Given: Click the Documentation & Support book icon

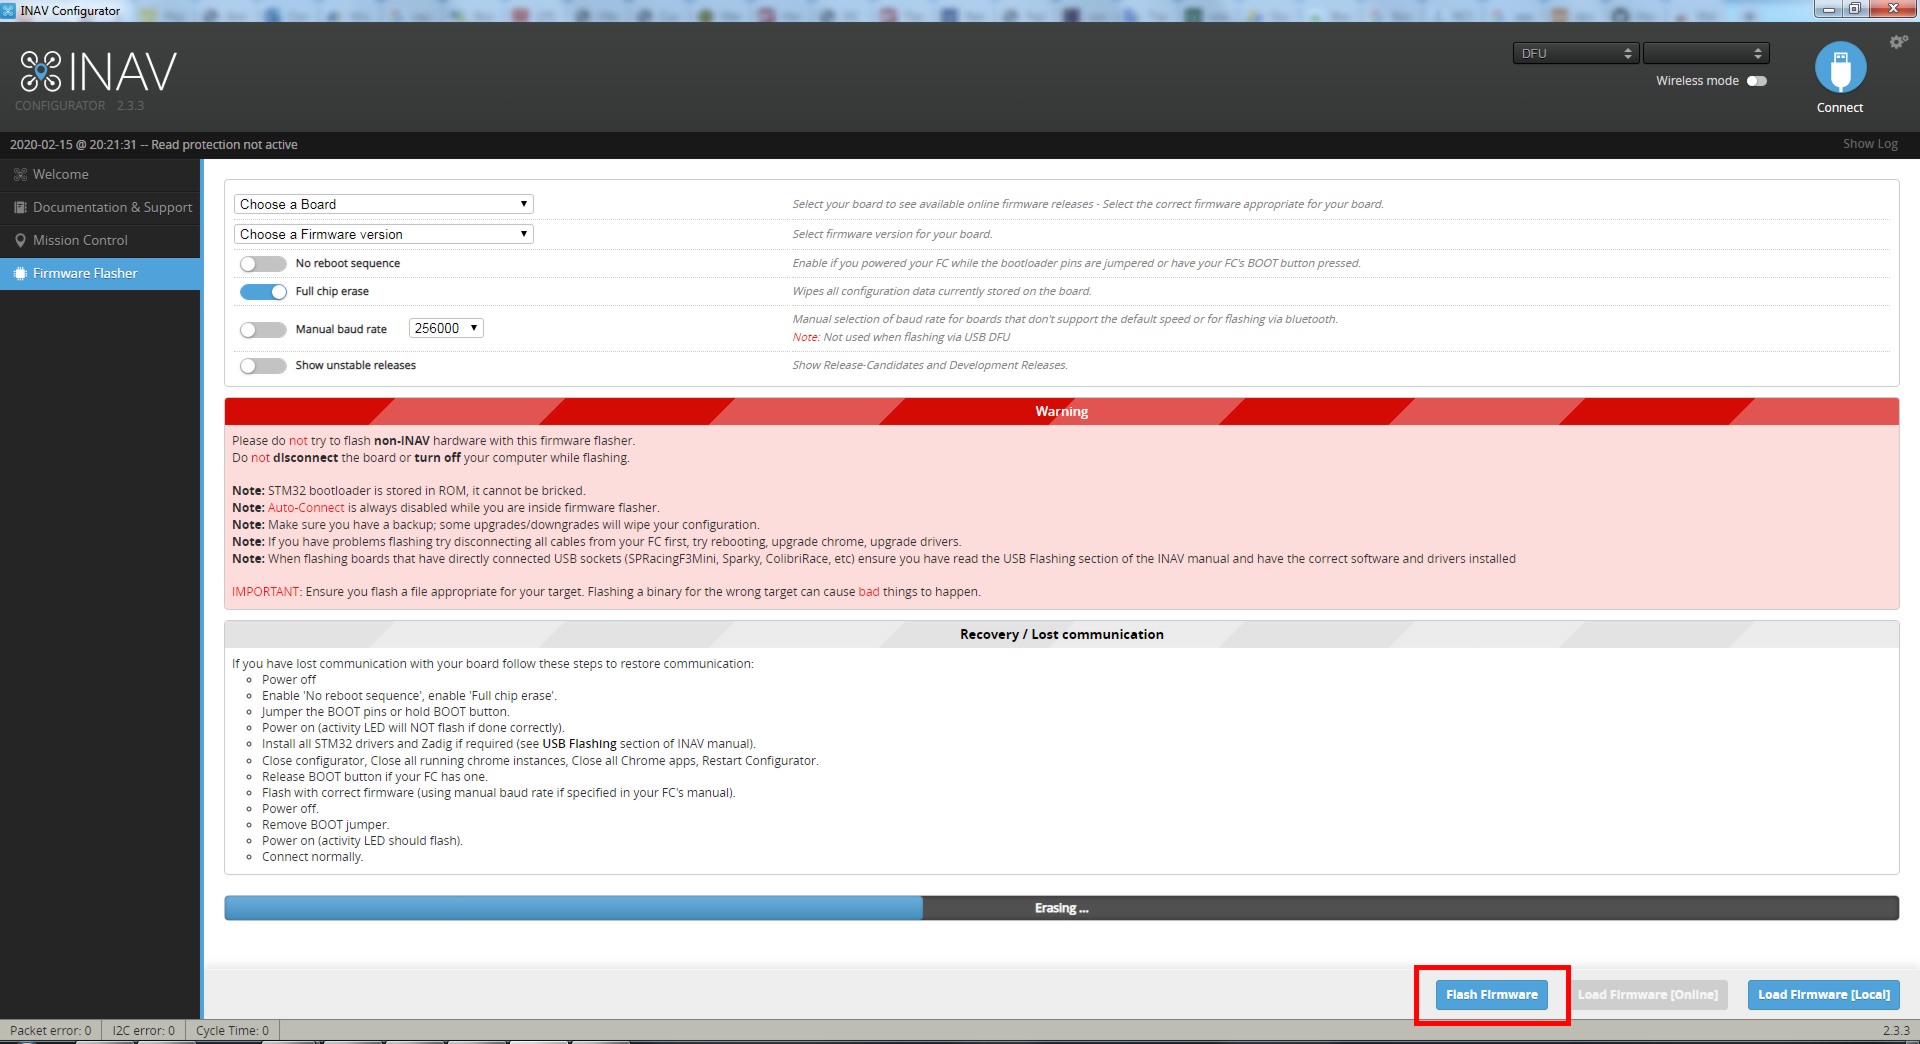Looking at the screenshot, I should pyautogui.click(x=20, y=208).
